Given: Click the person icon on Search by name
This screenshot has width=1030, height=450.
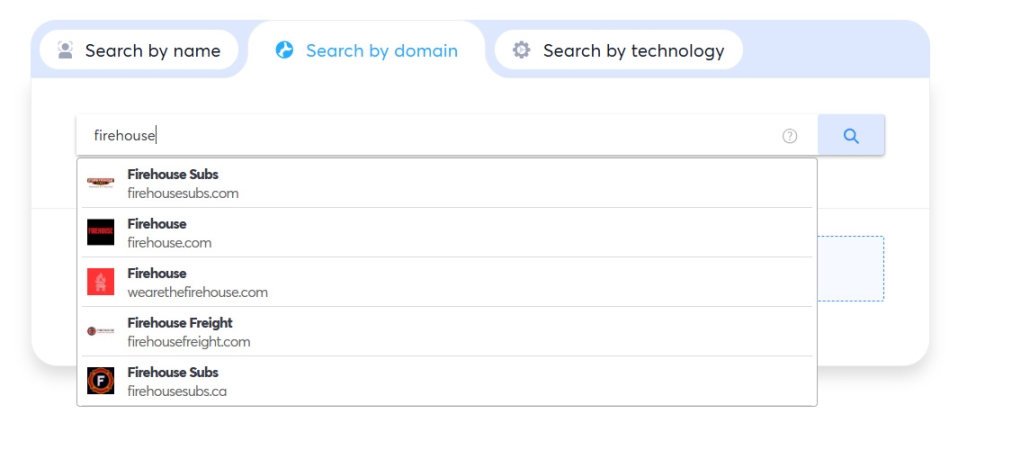Looking at the screenshot, I should (x=65, y=50).
